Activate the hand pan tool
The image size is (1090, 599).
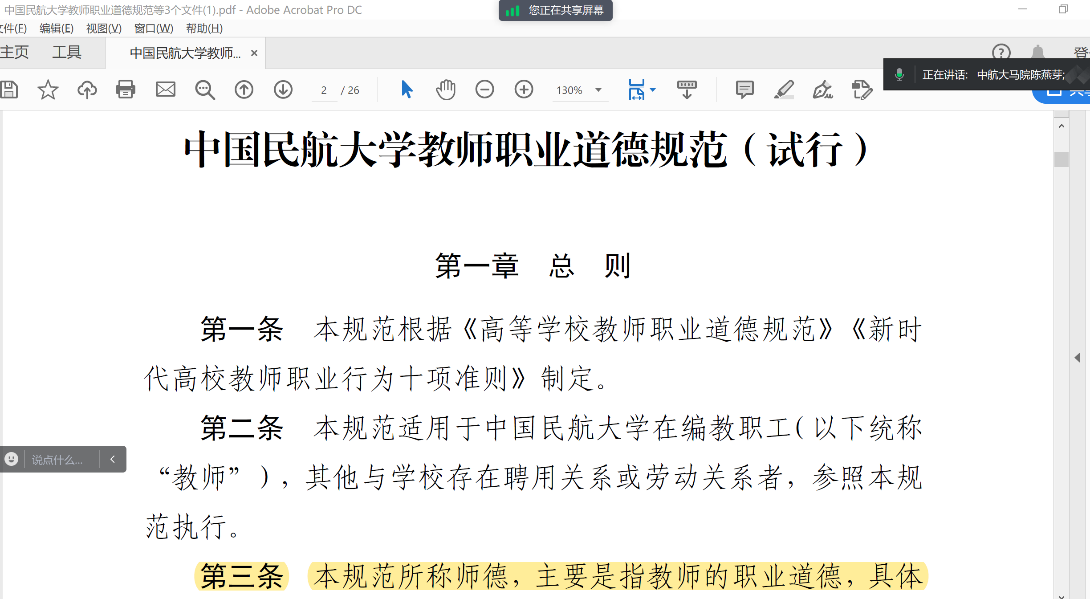[445, 90]
